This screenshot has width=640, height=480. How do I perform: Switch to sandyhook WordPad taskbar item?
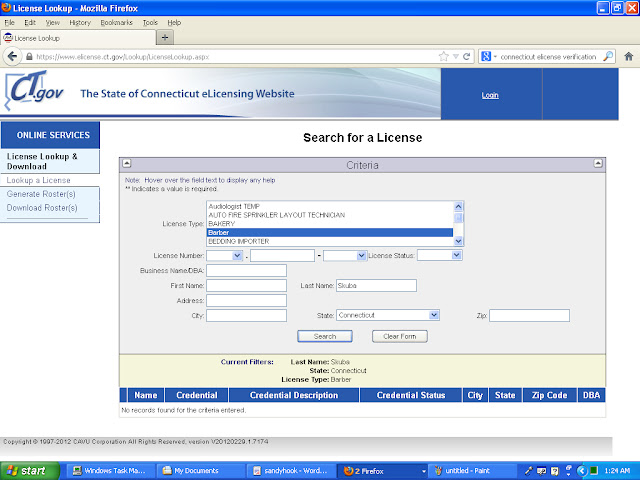291,471
